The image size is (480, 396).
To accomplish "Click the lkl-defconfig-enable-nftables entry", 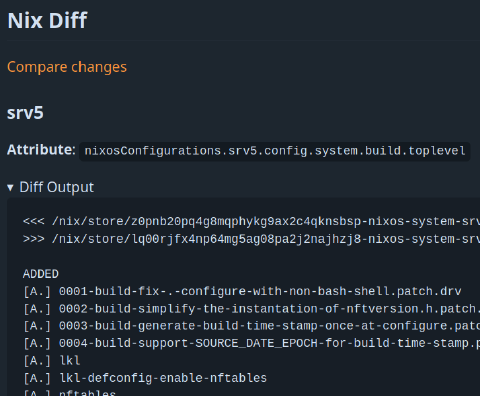I will pyautogui.click(x=163, y=378).
